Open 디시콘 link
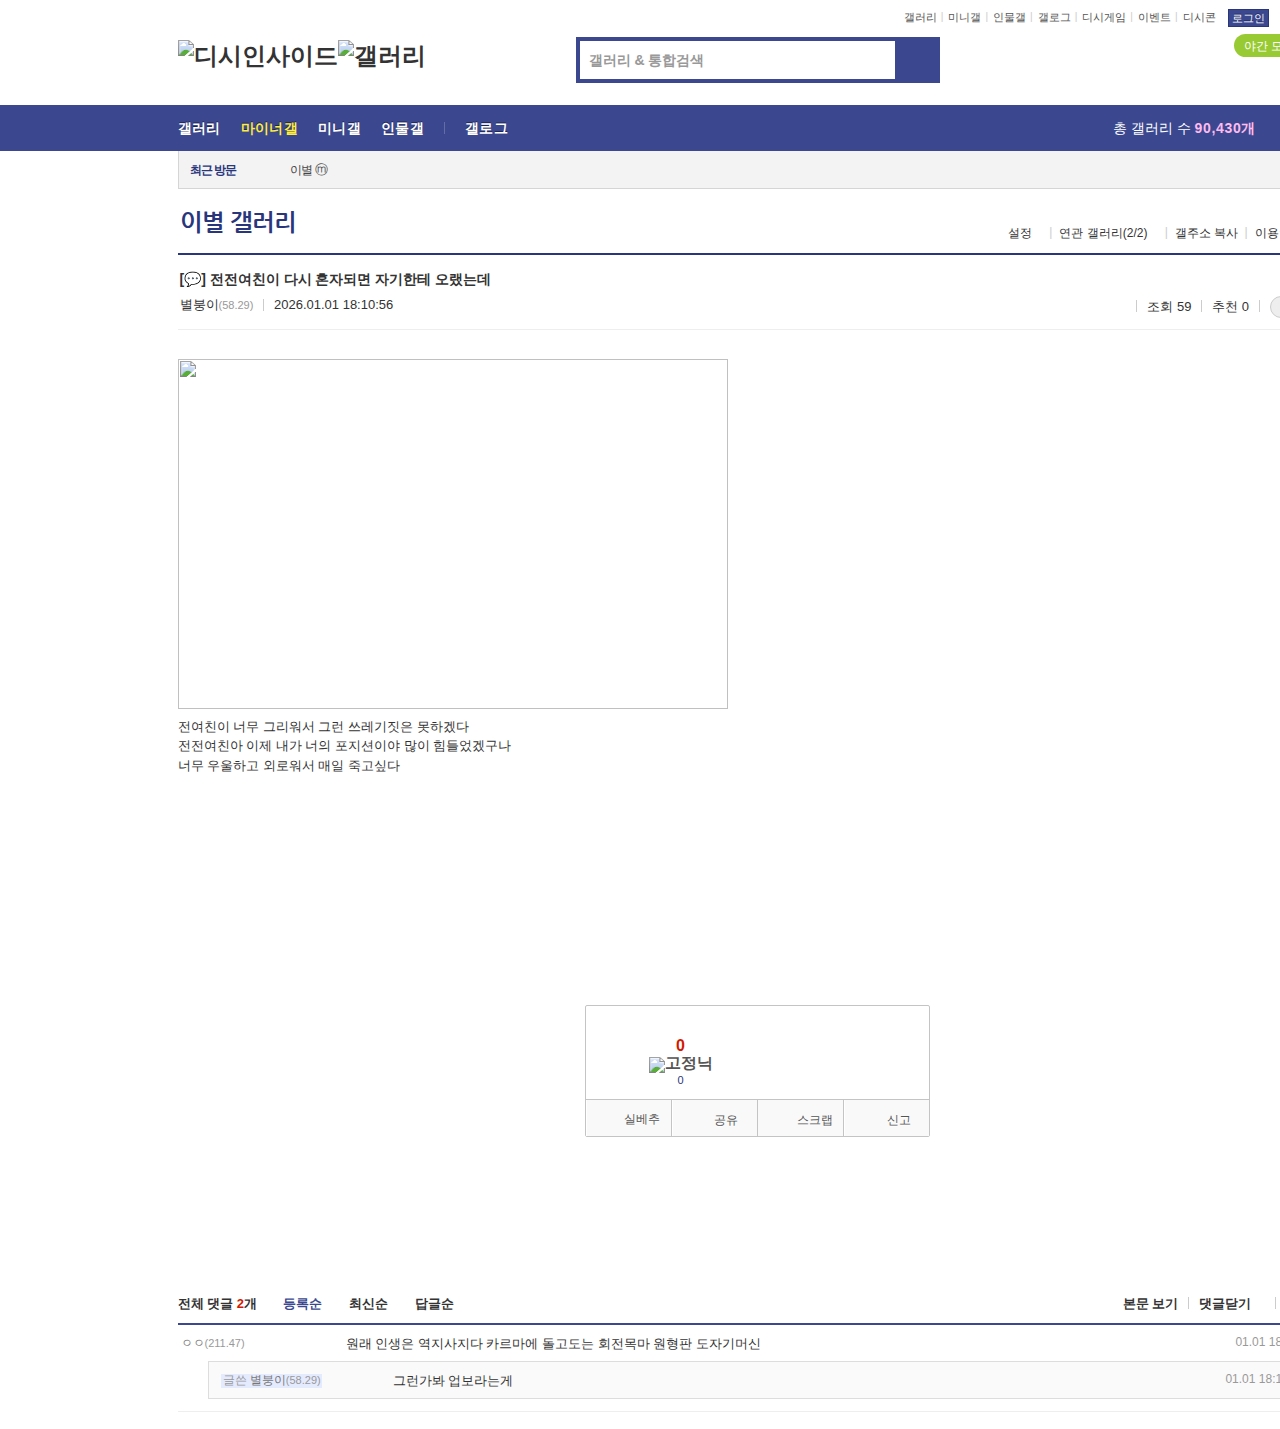Image resolution: width=1280 pixels, height=1429 pixels. [x=1199, y=18]
